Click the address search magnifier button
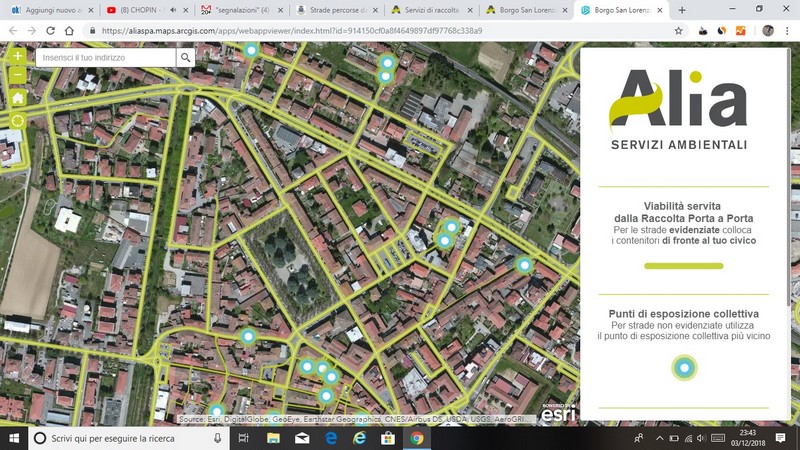 186,58
